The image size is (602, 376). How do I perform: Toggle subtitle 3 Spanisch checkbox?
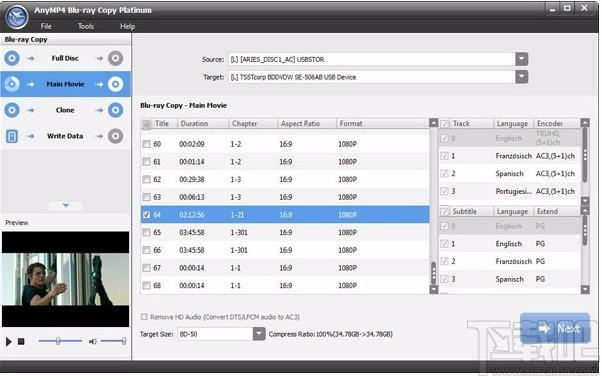444,279
